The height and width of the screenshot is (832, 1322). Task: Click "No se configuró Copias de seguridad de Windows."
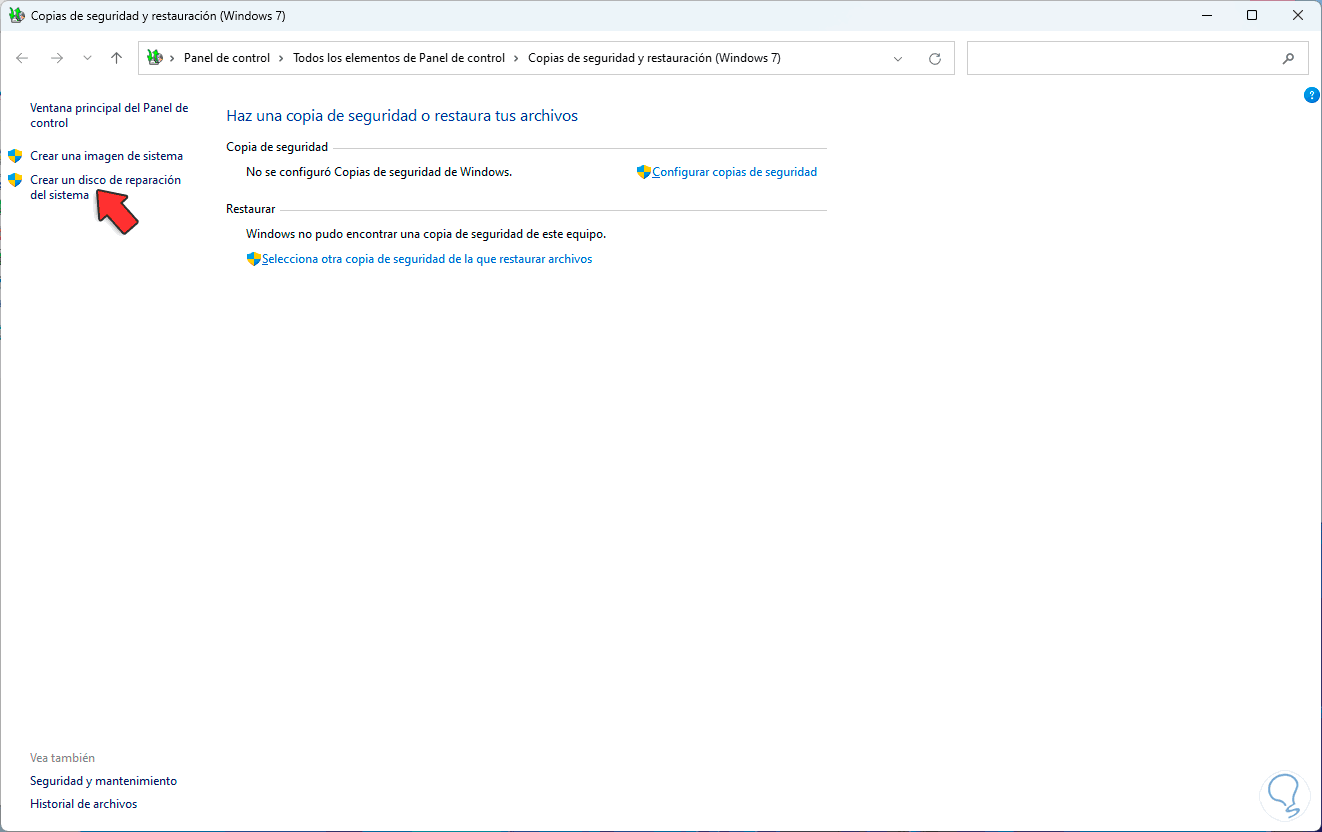(379, 172)
